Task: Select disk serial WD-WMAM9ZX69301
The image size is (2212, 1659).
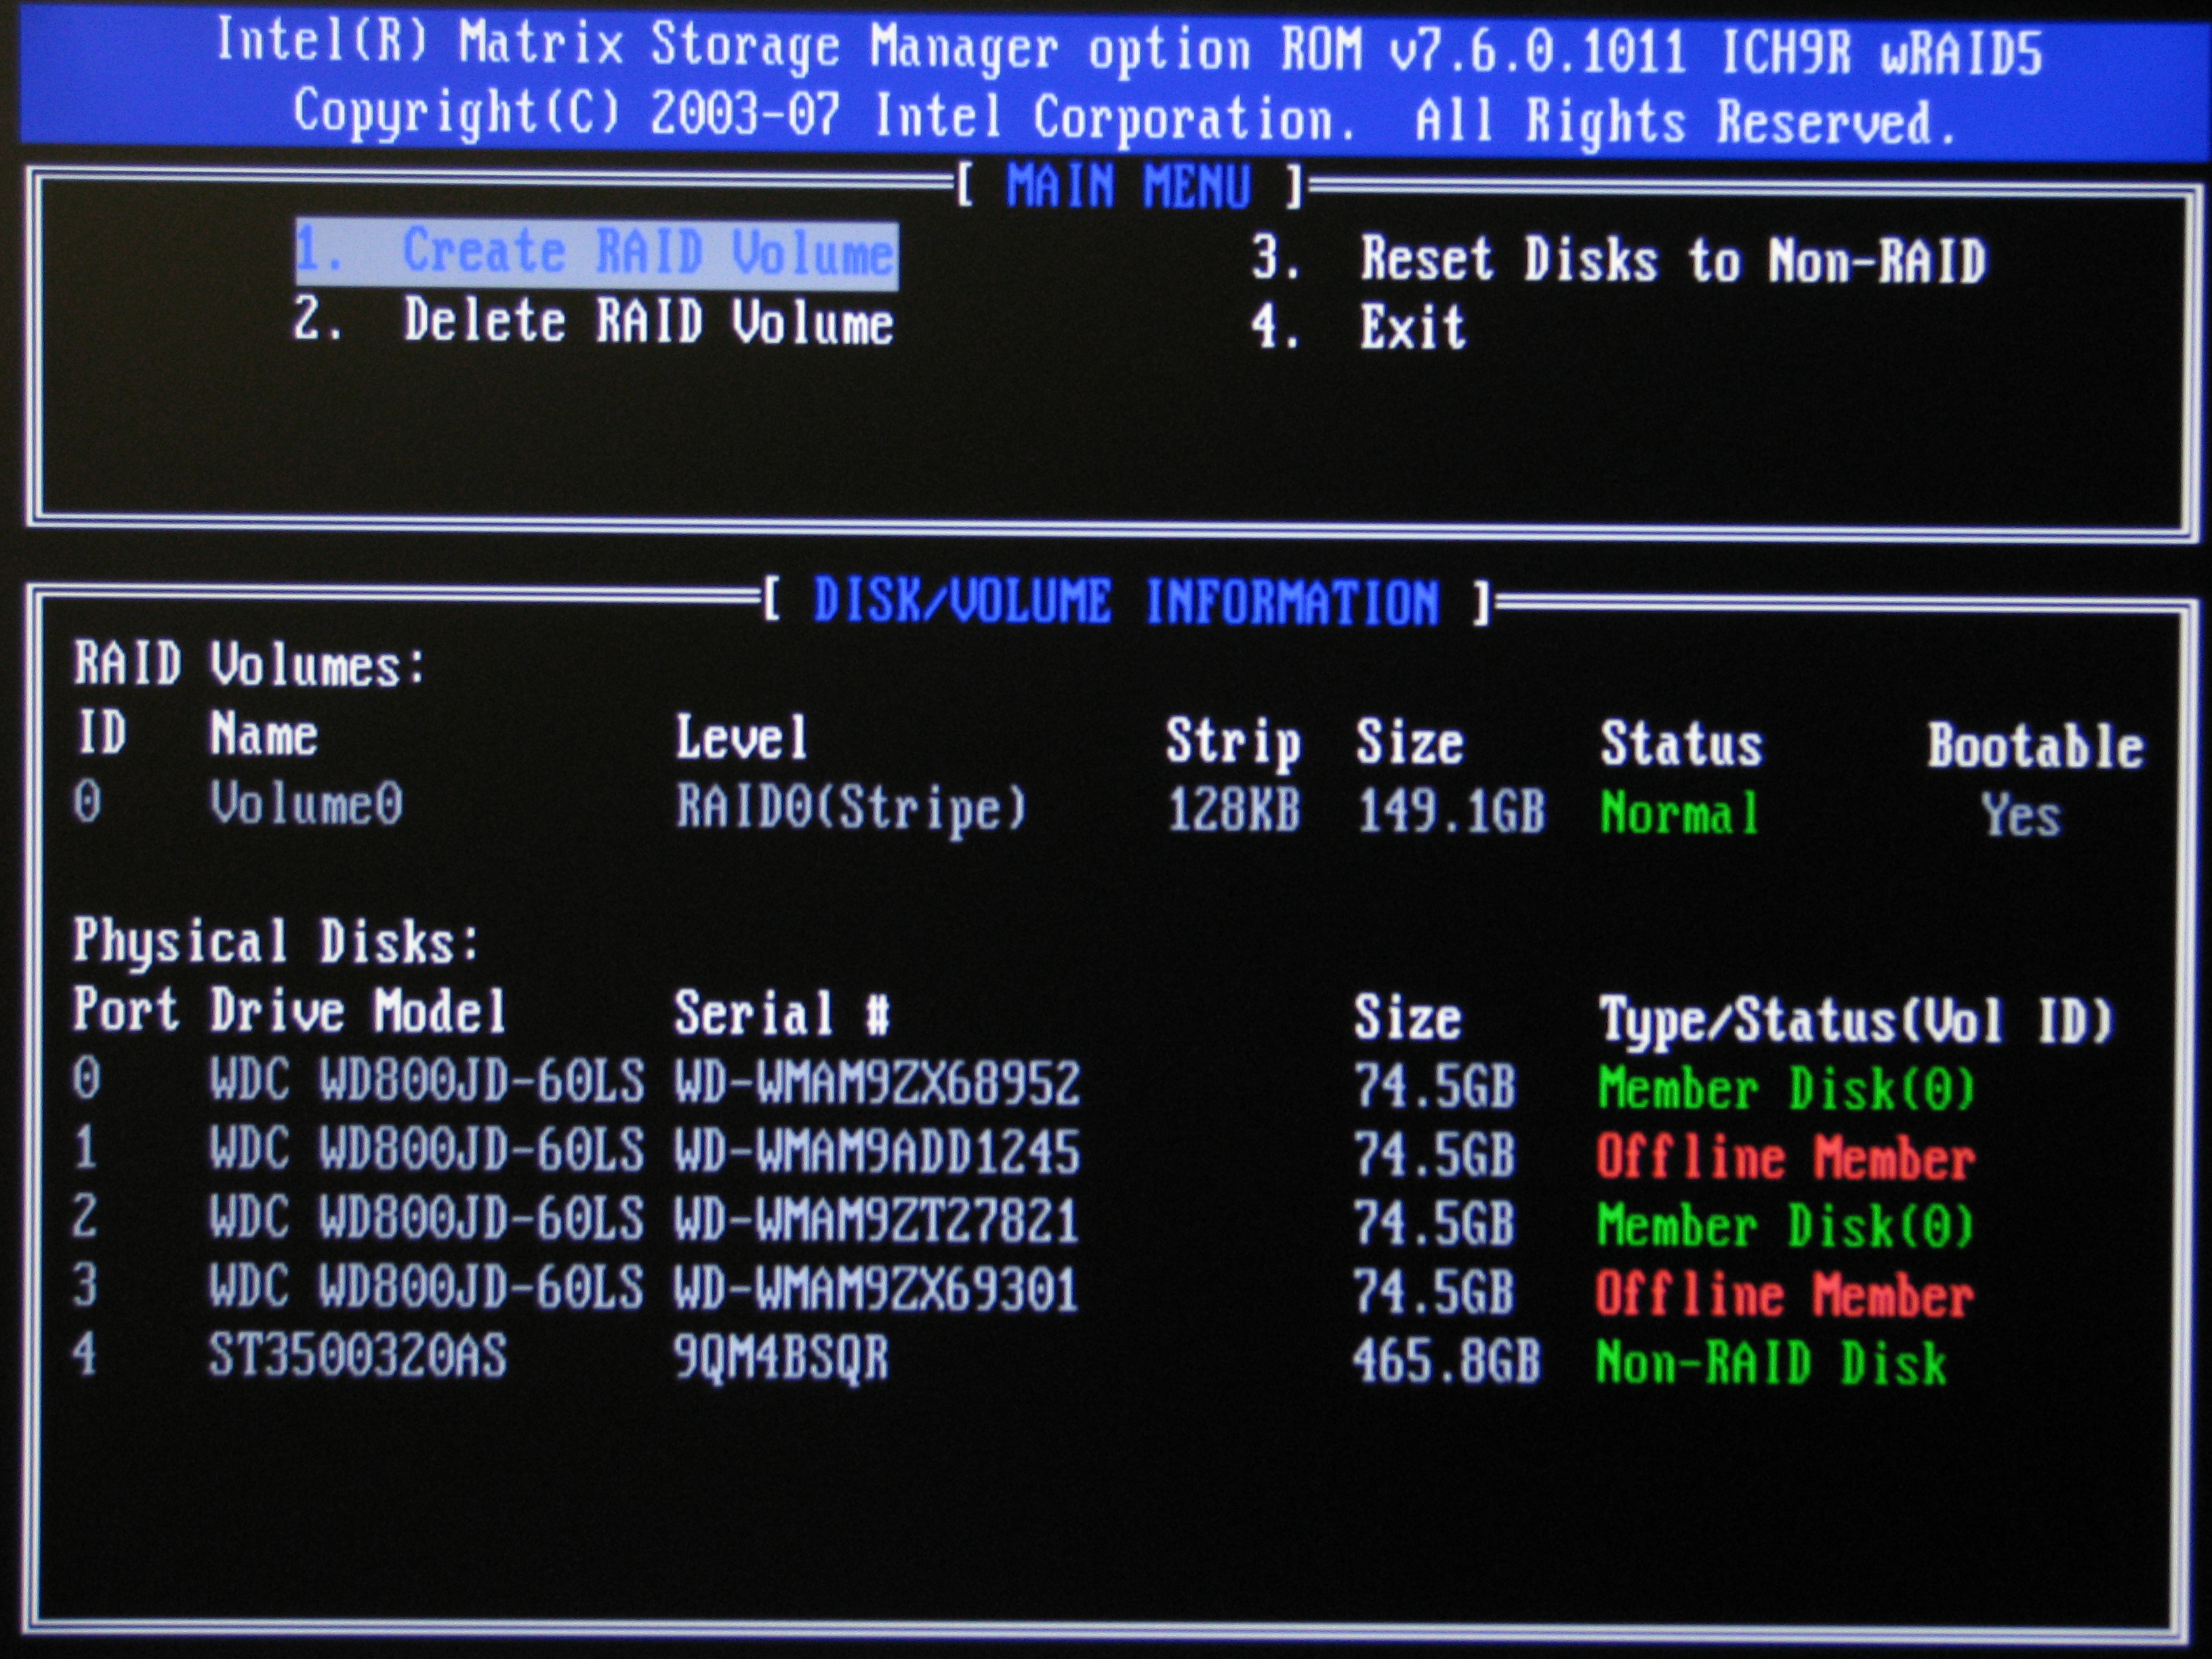Action: point(876,1289)
